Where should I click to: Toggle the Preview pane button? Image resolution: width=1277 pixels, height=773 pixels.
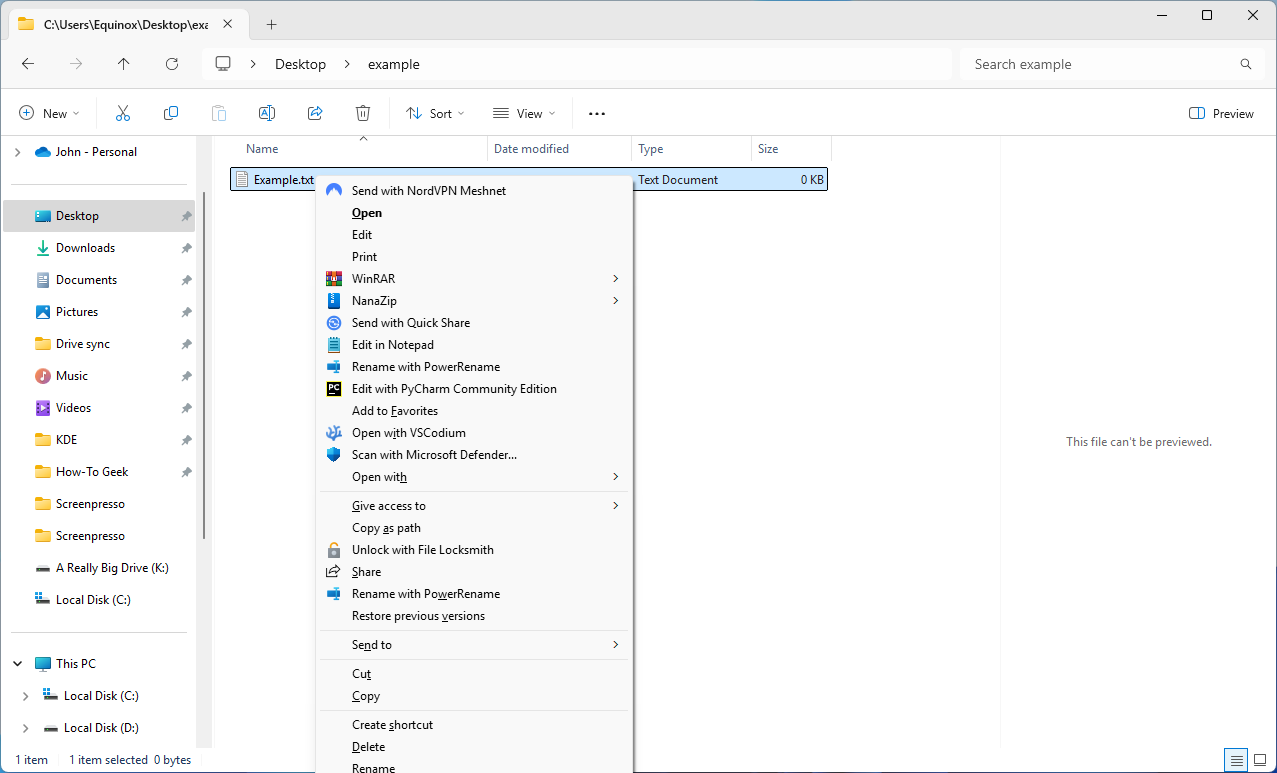point(1221,114)
